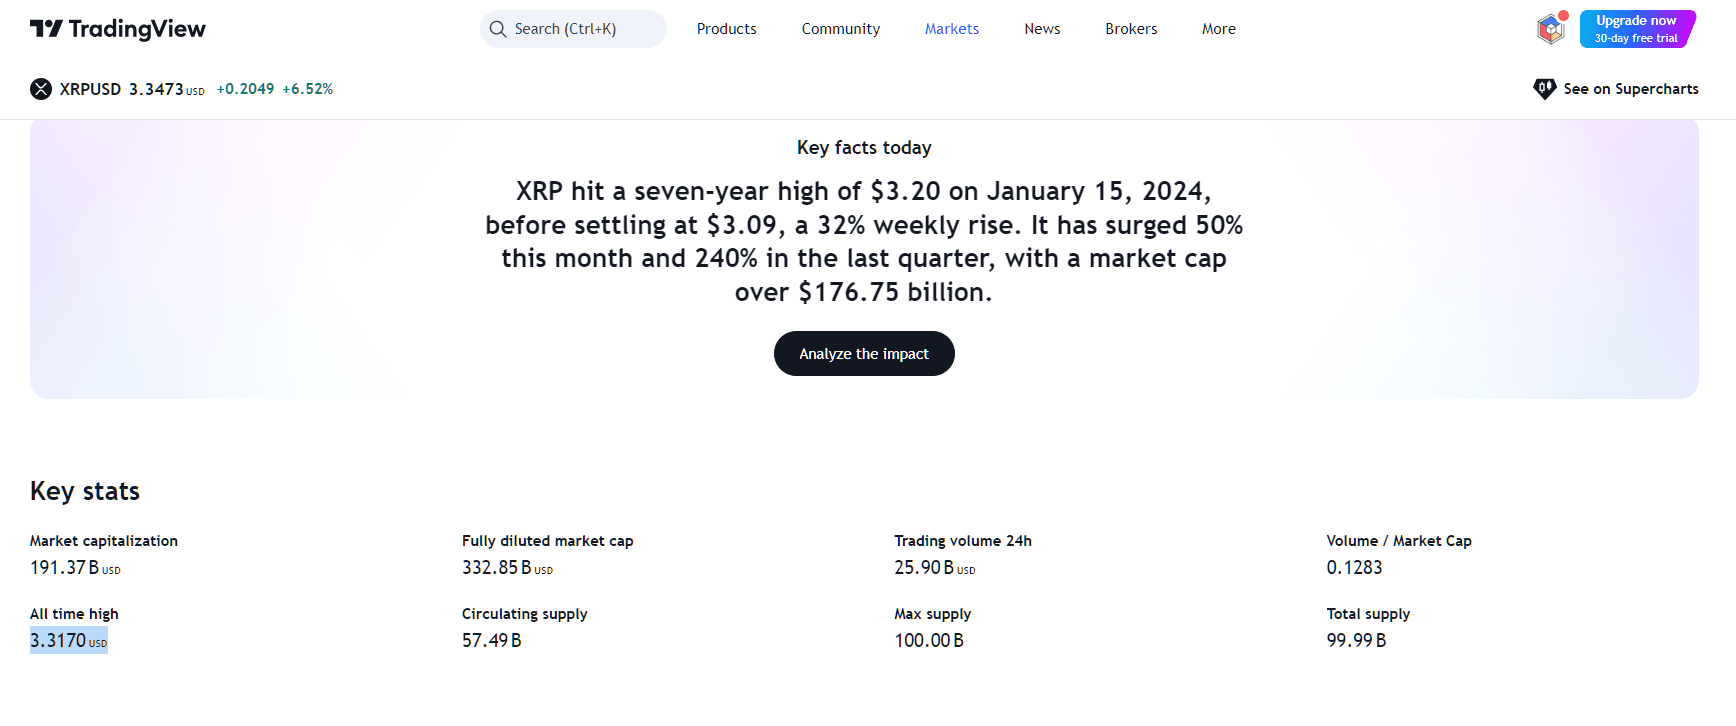The width and height of the screenshot is (1736, 726).
Task: Open the Brokers menu item
Action: 1131,29
